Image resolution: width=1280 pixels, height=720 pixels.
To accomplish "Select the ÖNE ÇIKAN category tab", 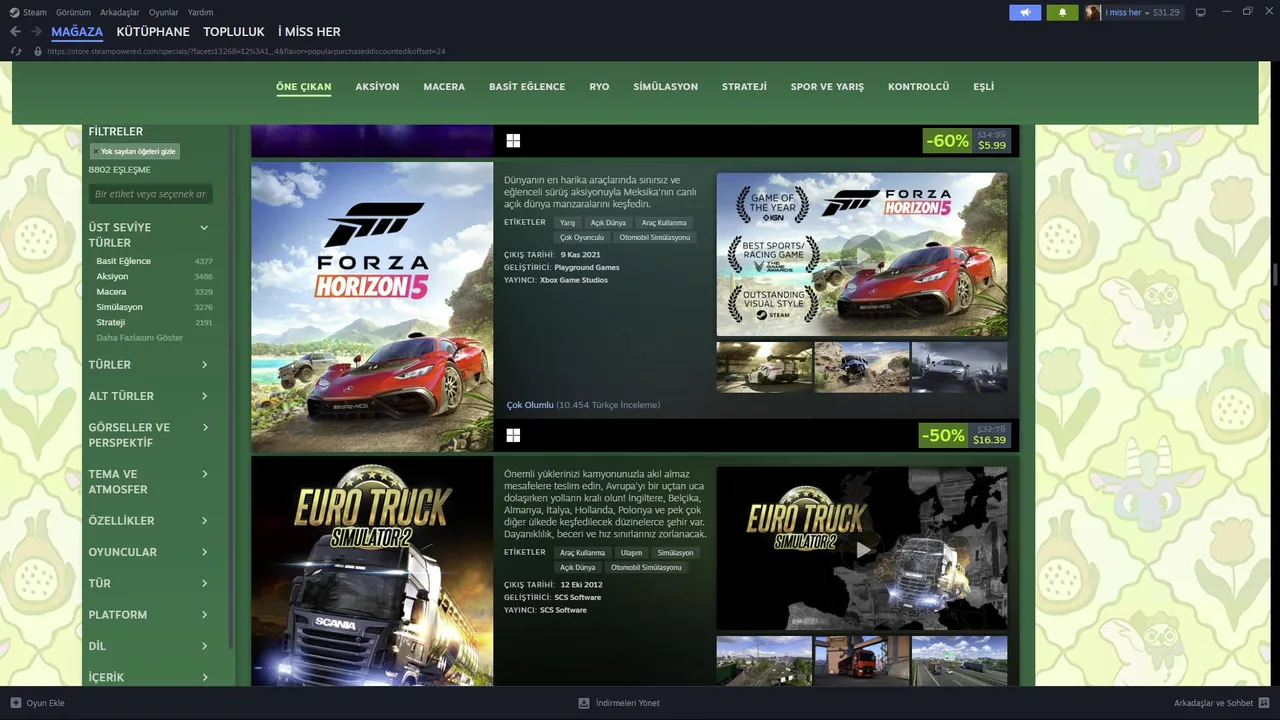I will coord(304,87).
